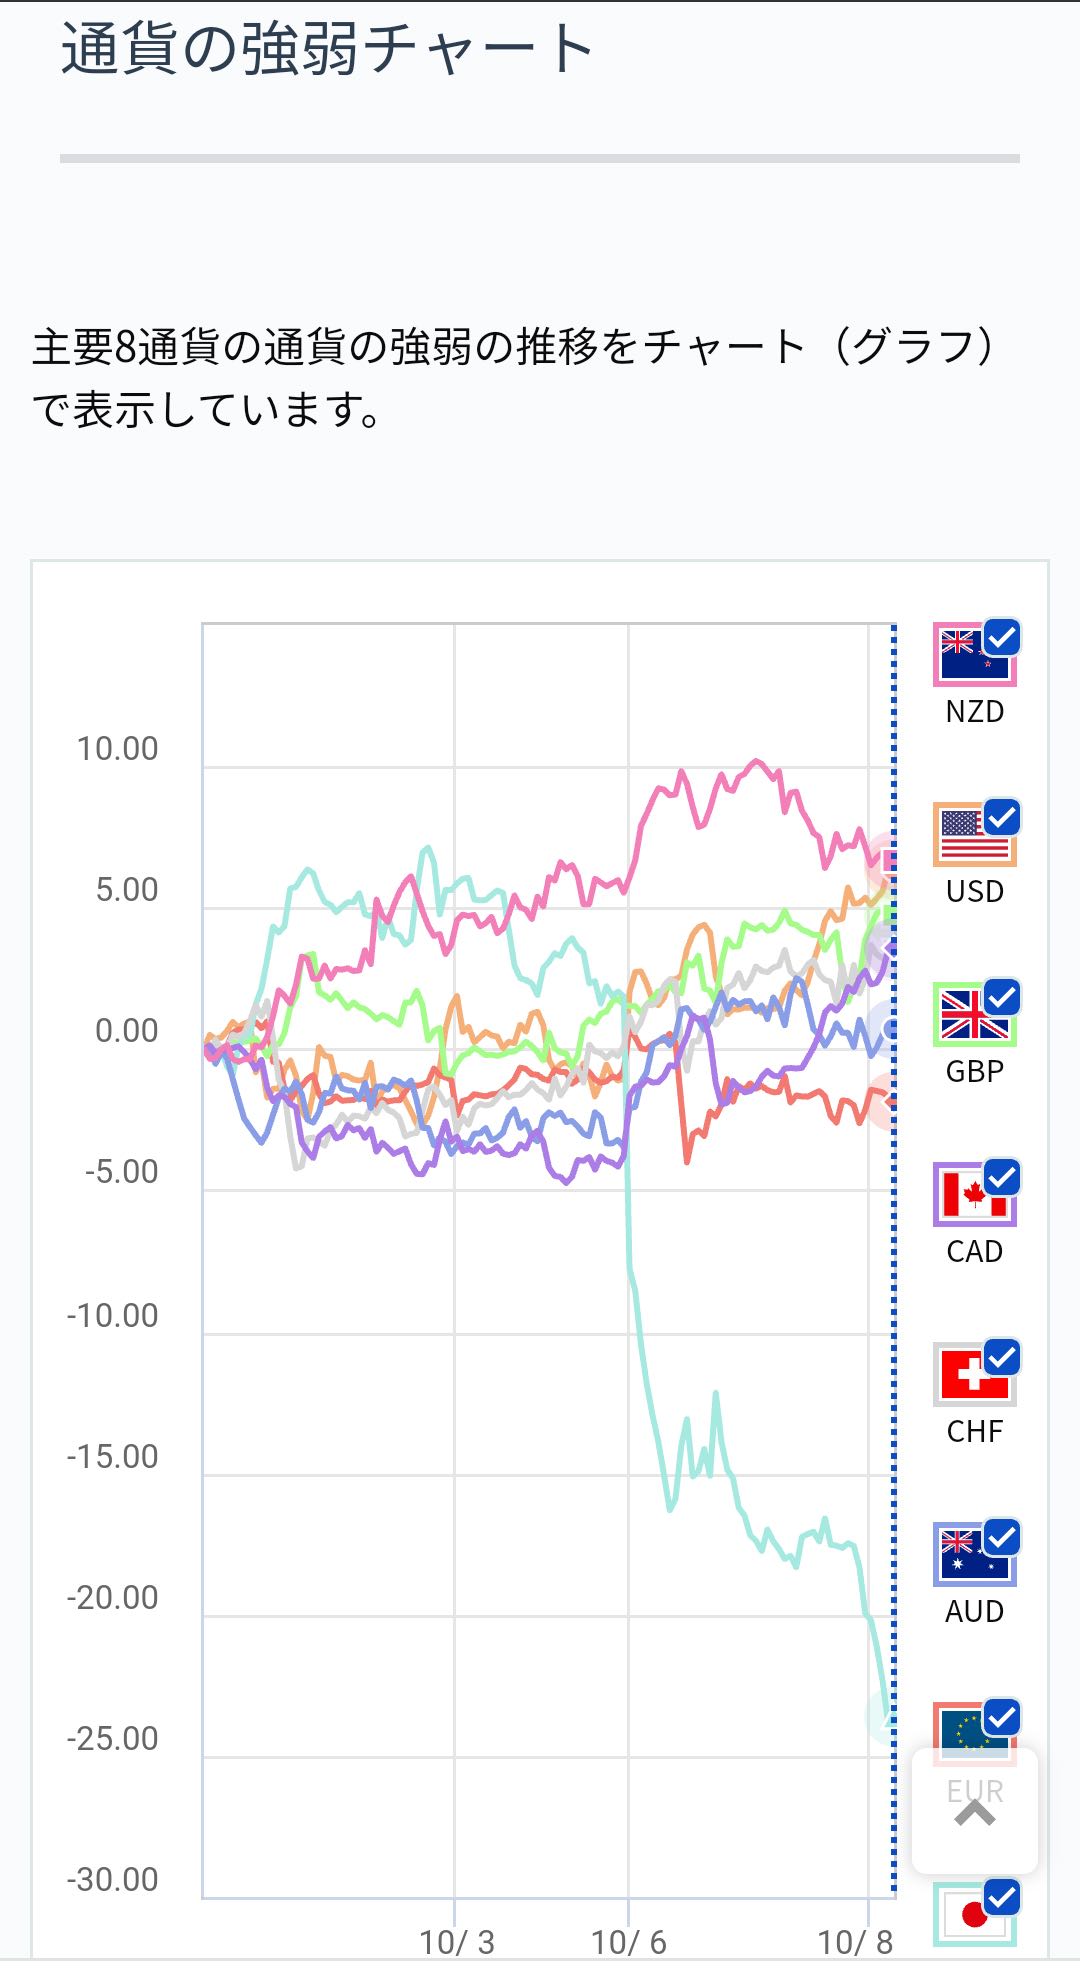Click the 10/ 6 date axis label

[x=629, y=1942]
